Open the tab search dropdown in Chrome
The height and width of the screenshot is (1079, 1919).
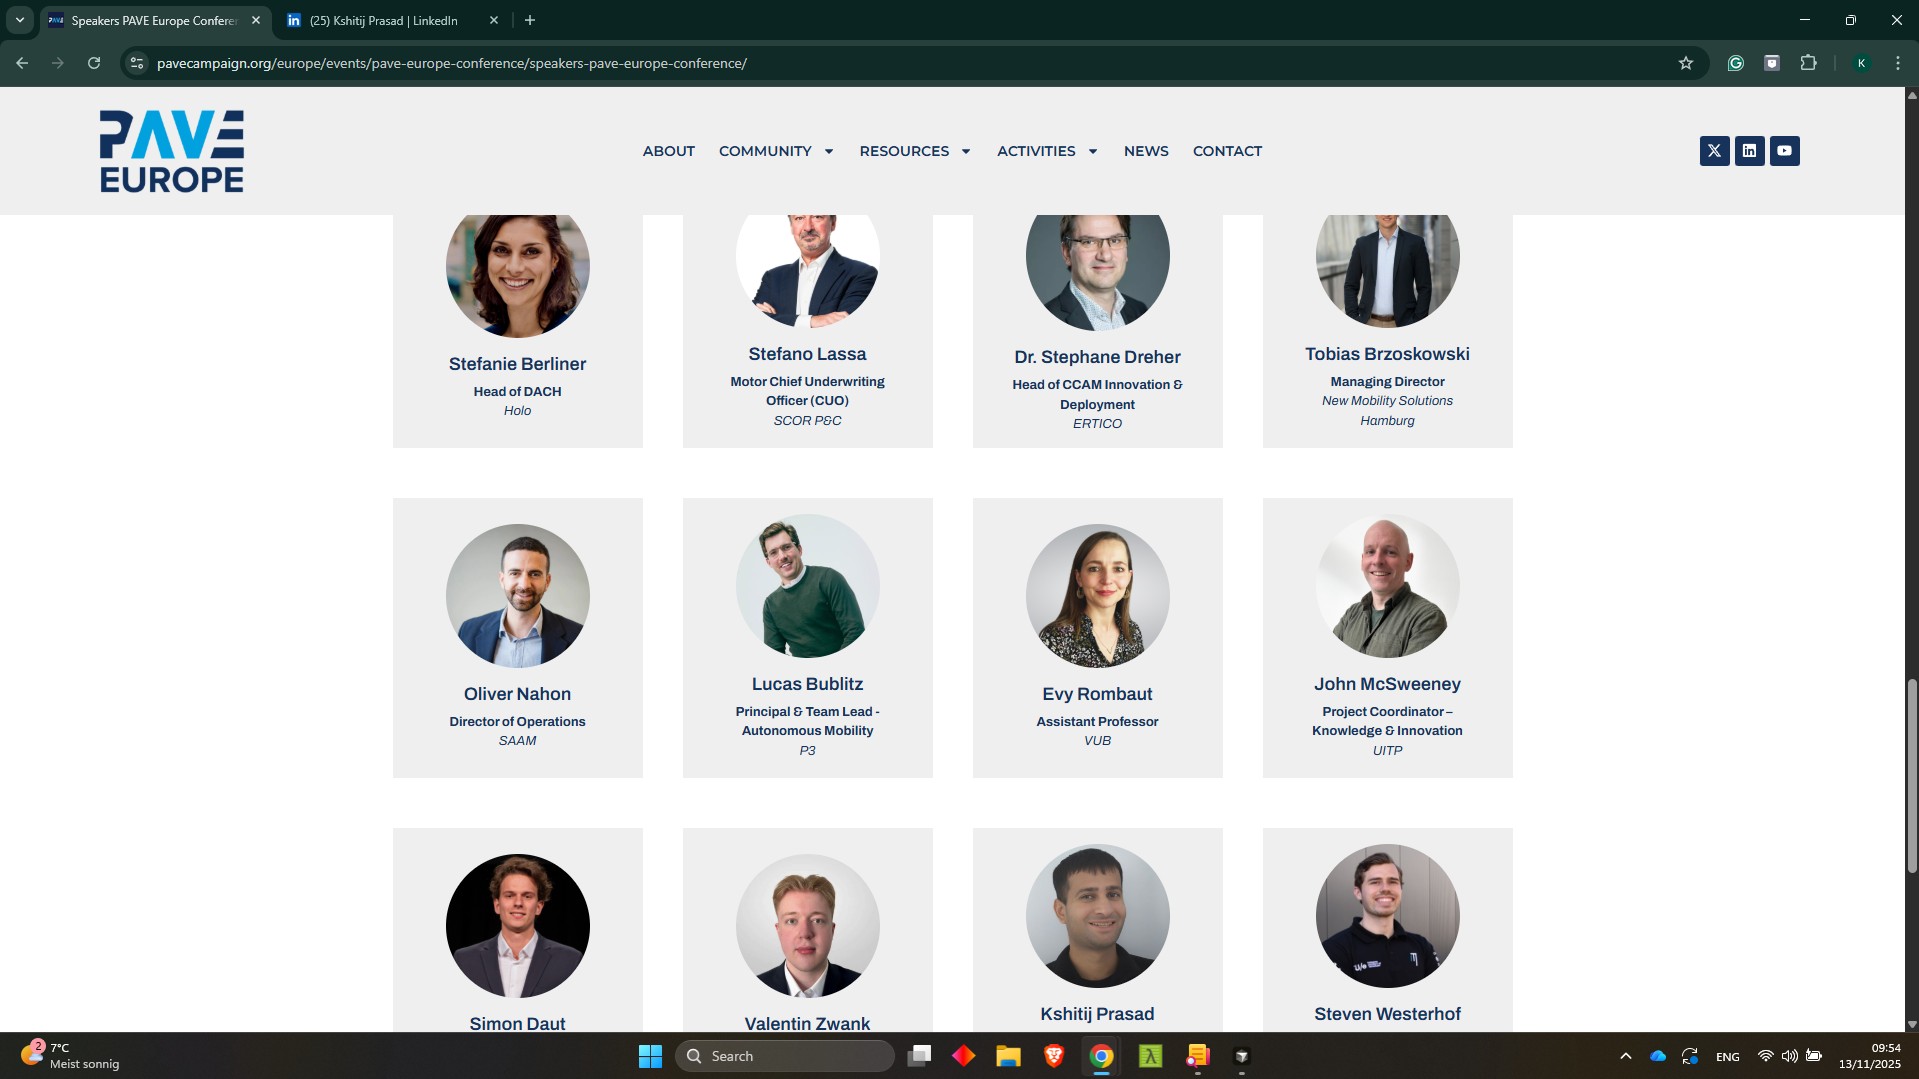19,20
